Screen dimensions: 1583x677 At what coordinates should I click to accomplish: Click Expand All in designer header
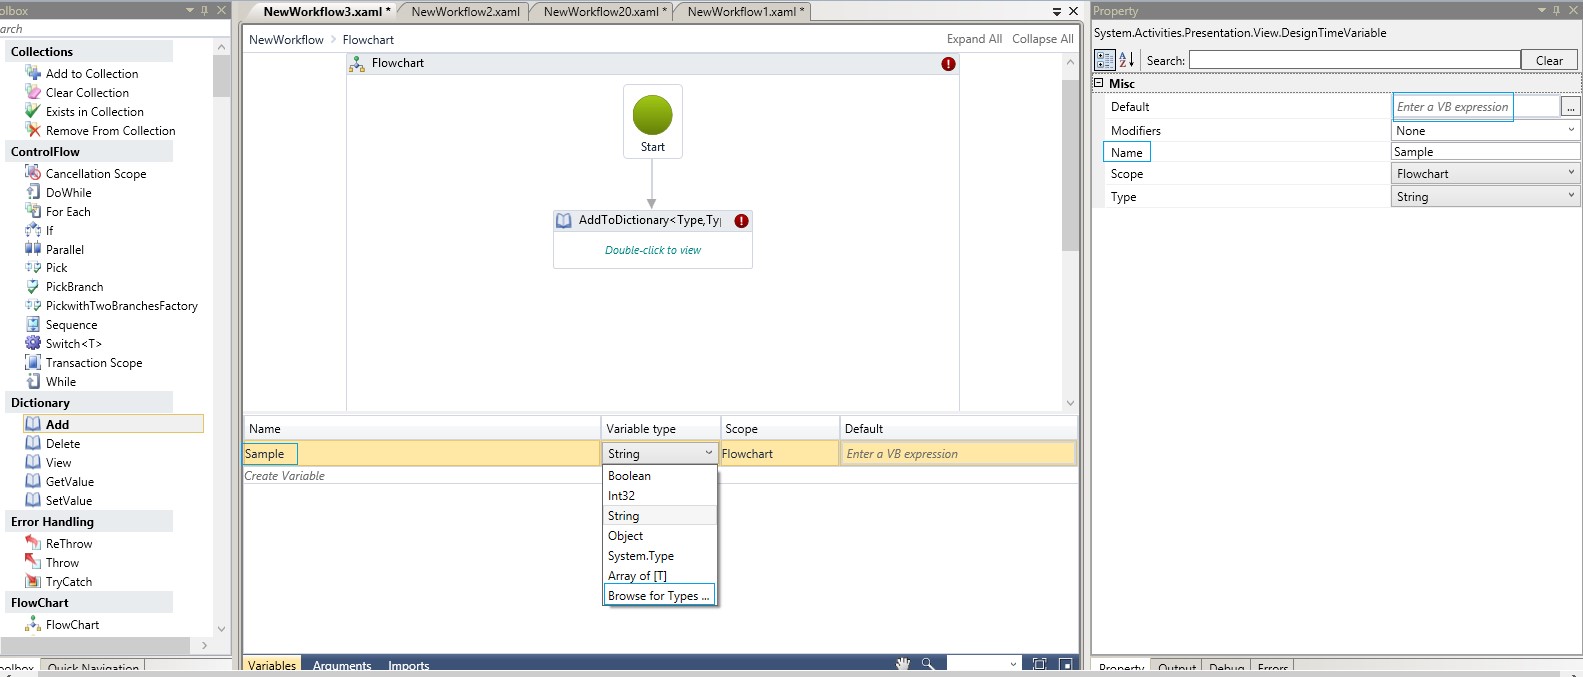pyautogui.click(x=973, y=39)
